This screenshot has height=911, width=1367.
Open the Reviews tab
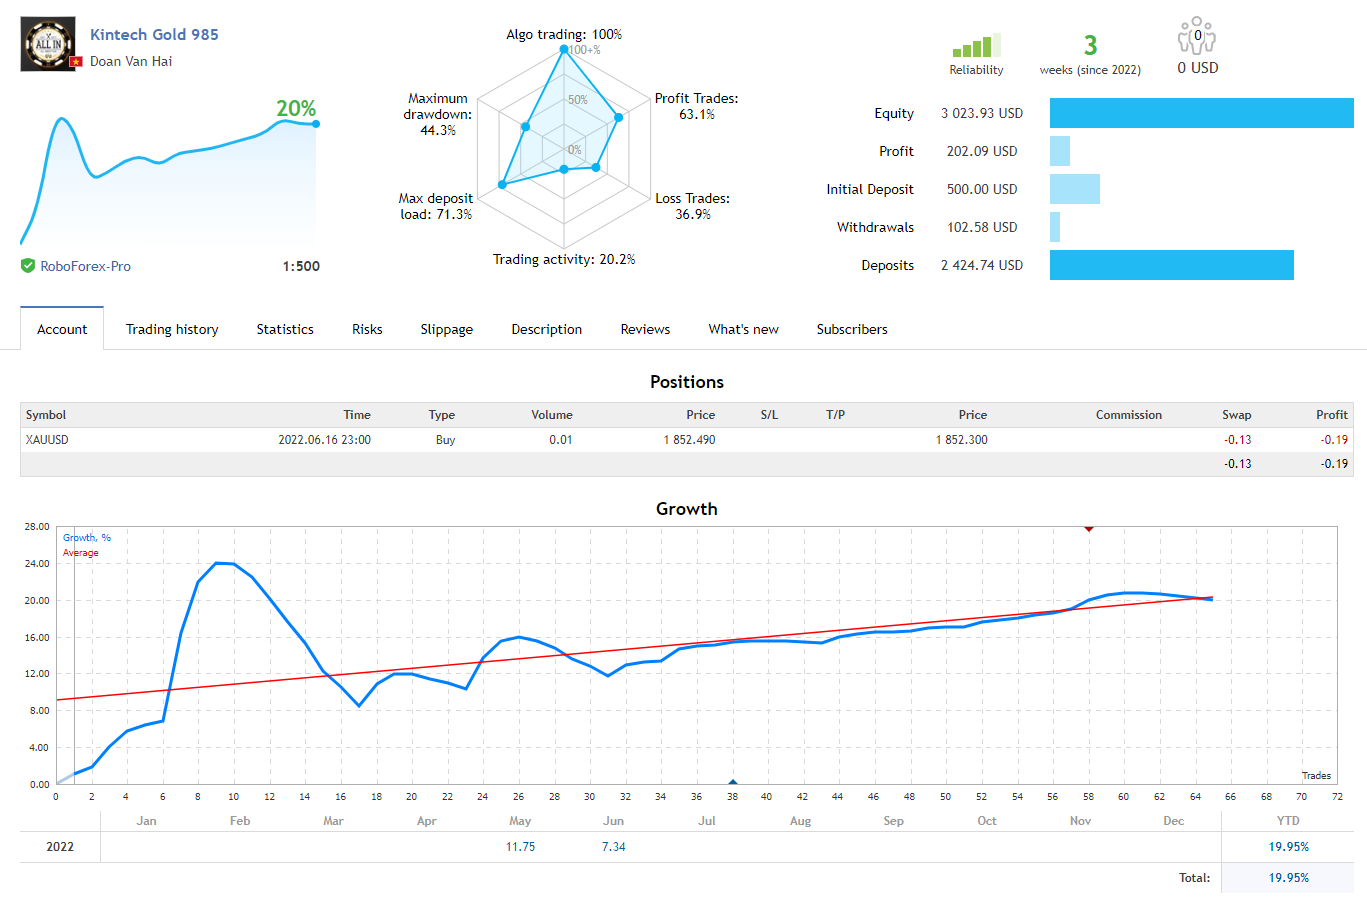645,329
